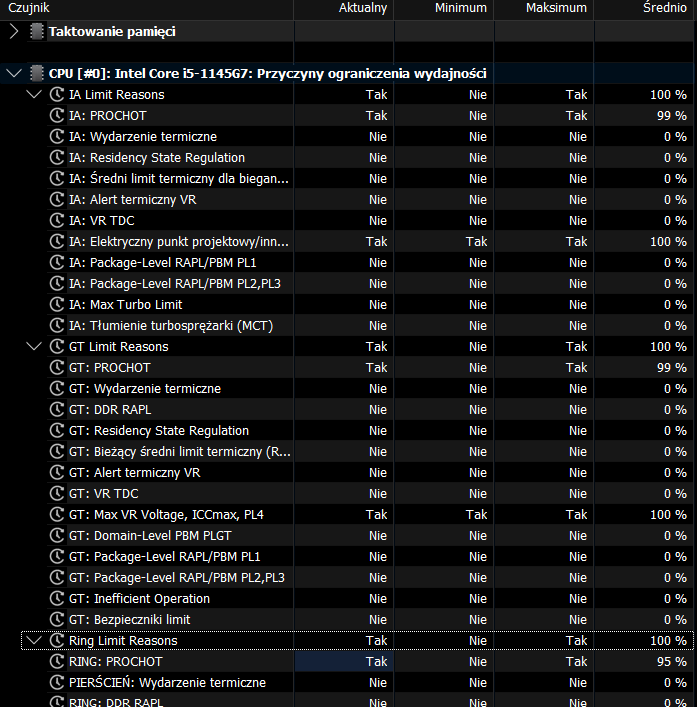697x707 pixels.
Task: Click the 95 % average of RING: PROCHOT
Action: (672, 661)
